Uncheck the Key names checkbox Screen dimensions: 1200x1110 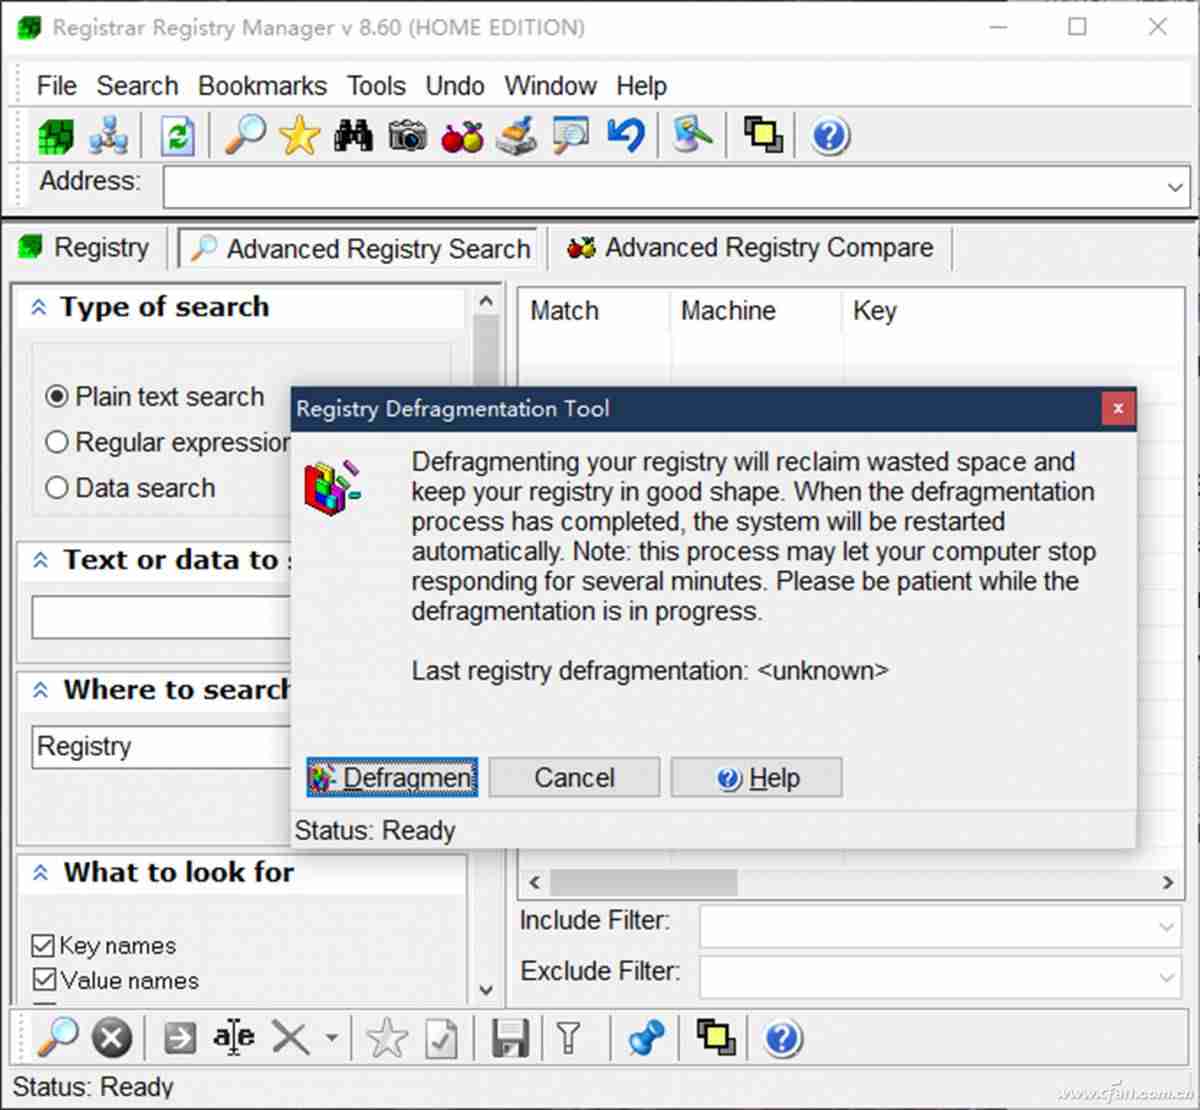[43, 945]
